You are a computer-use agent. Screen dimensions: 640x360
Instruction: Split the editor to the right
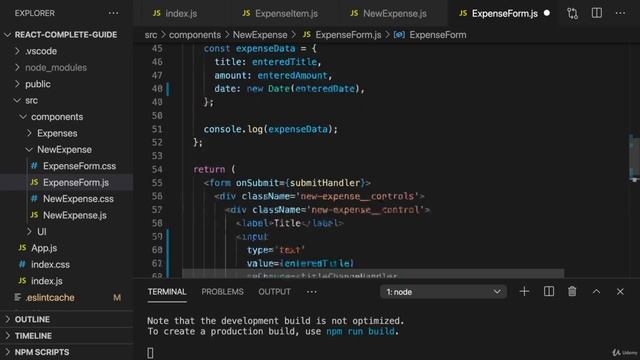coord(597,13)
